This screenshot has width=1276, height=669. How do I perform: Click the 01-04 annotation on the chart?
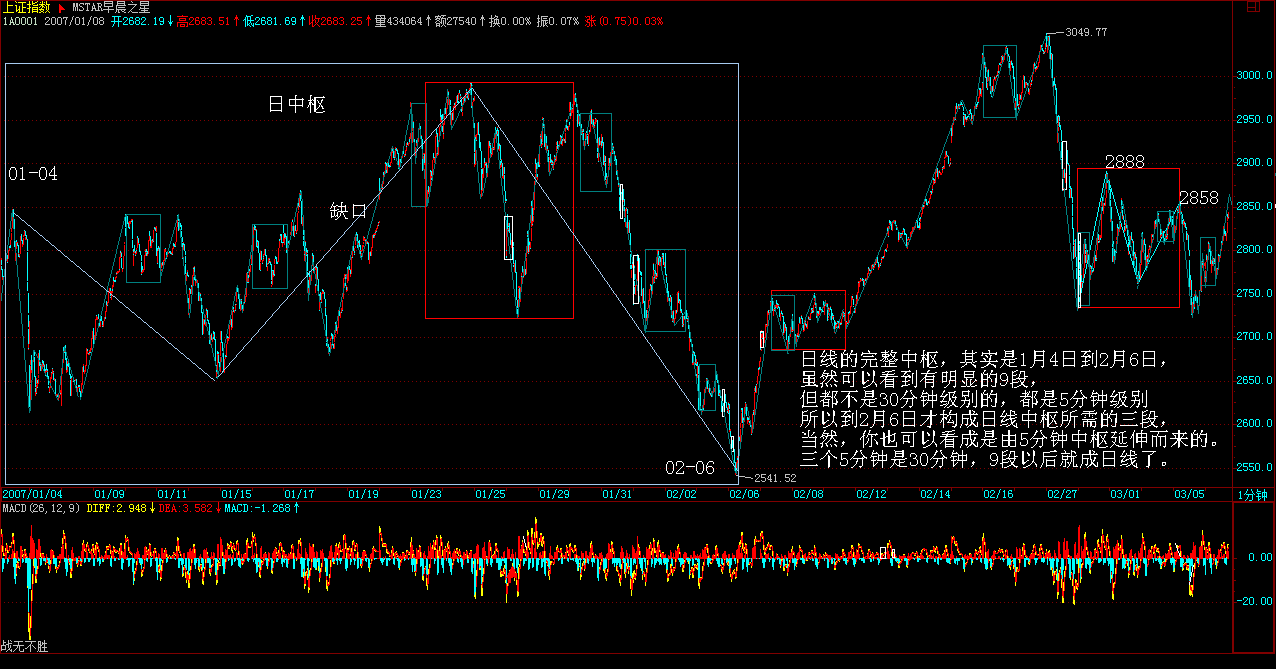pyautogui.click(x=33, y=174)
